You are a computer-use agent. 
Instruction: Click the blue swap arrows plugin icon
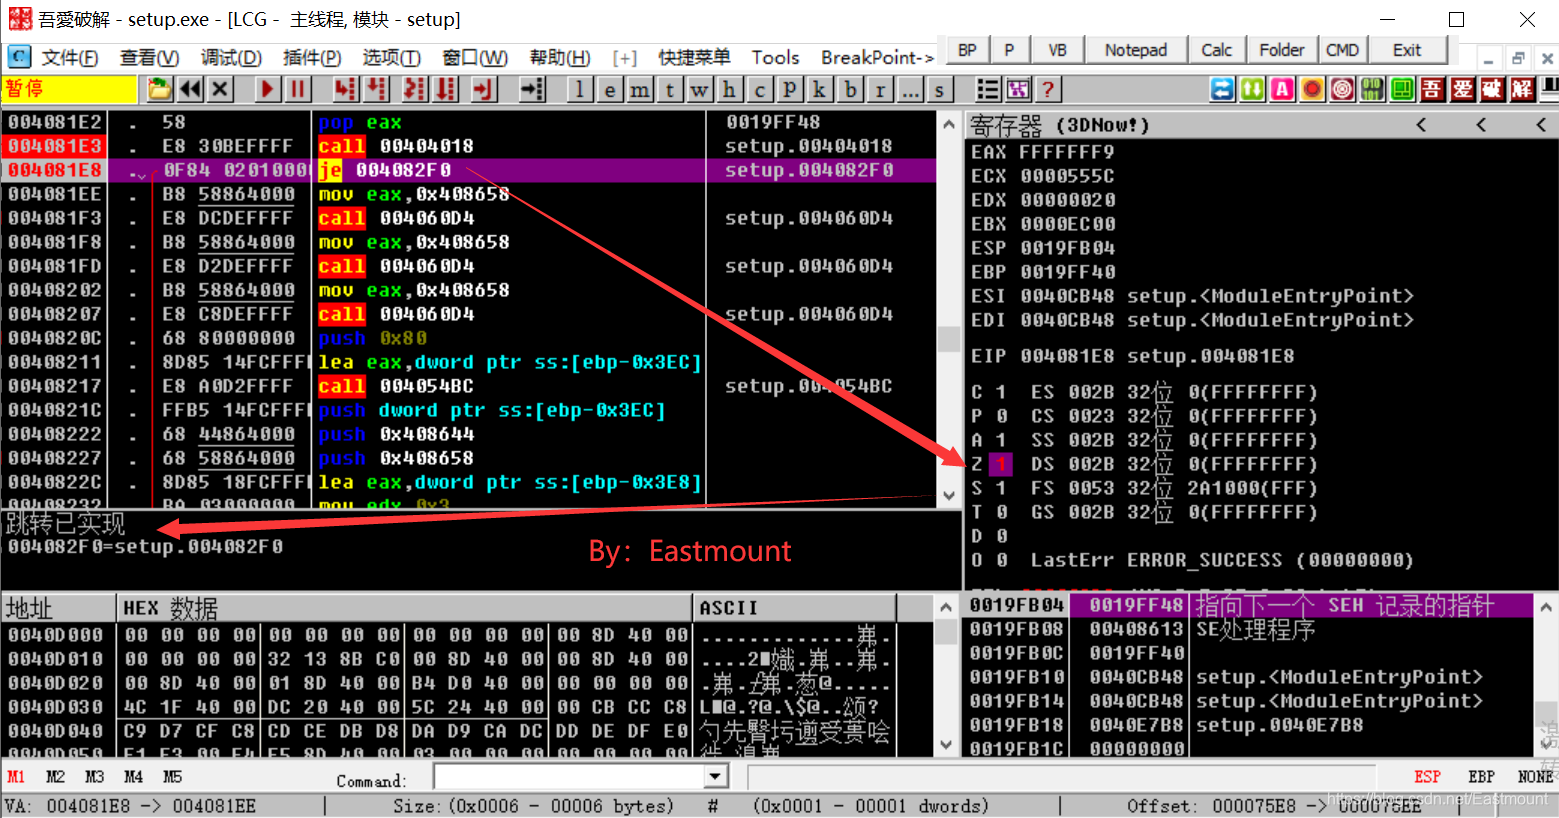pyautogui.click(x=1222, y=89)
